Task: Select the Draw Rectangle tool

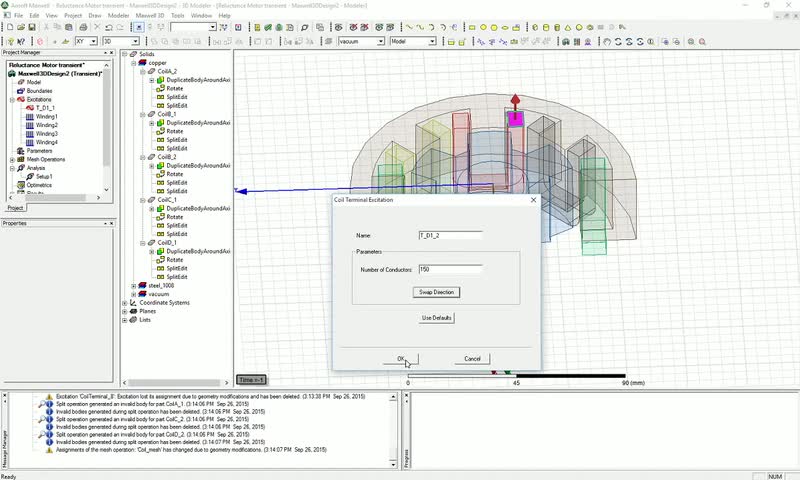Action: click(472, 27)
